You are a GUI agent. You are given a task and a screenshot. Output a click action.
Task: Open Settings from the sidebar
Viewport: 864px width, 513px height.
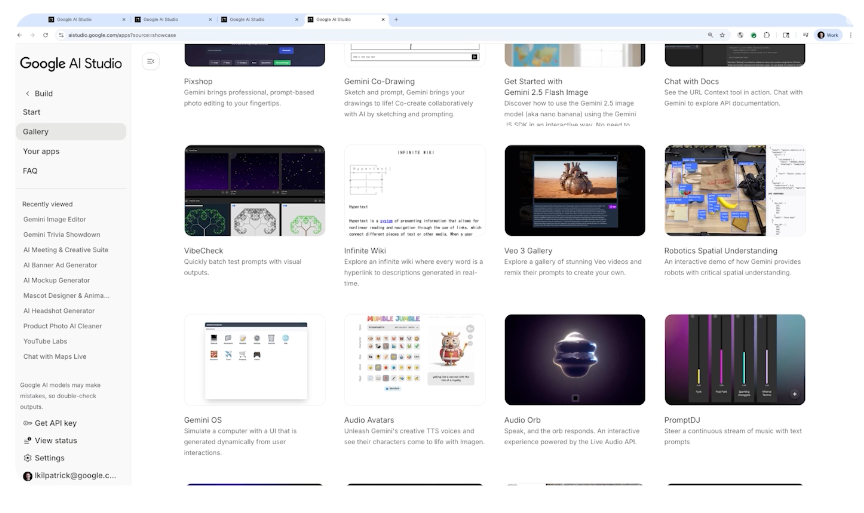click(50, 458)
